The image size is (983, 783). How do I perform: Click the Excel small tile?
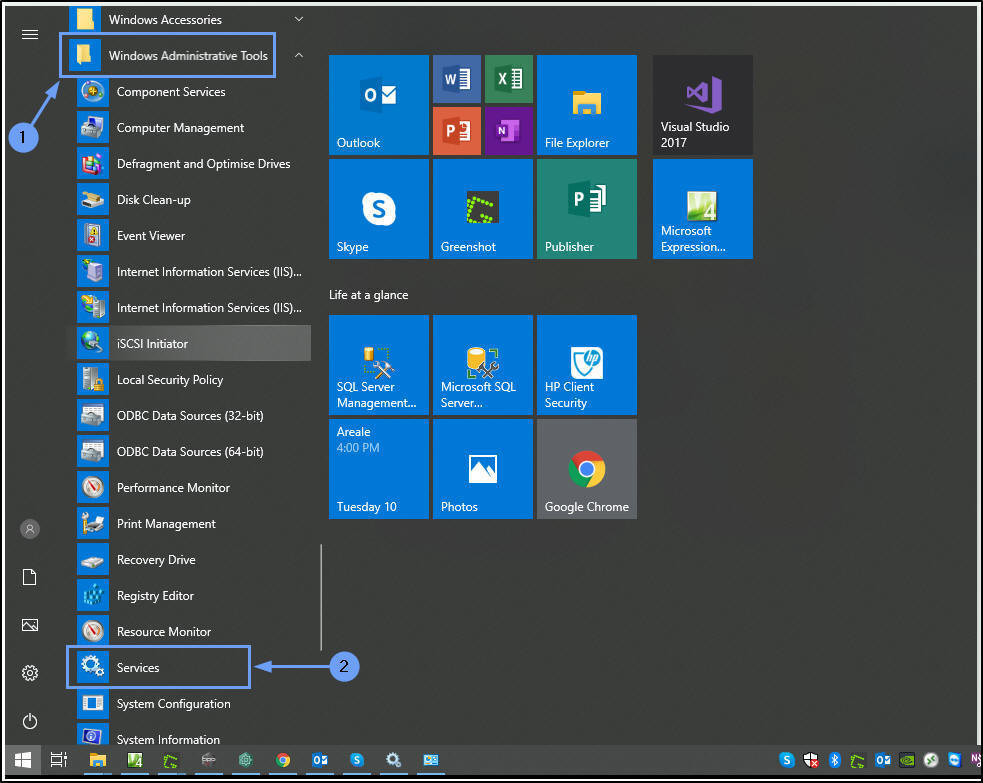(x=508, y=79)
